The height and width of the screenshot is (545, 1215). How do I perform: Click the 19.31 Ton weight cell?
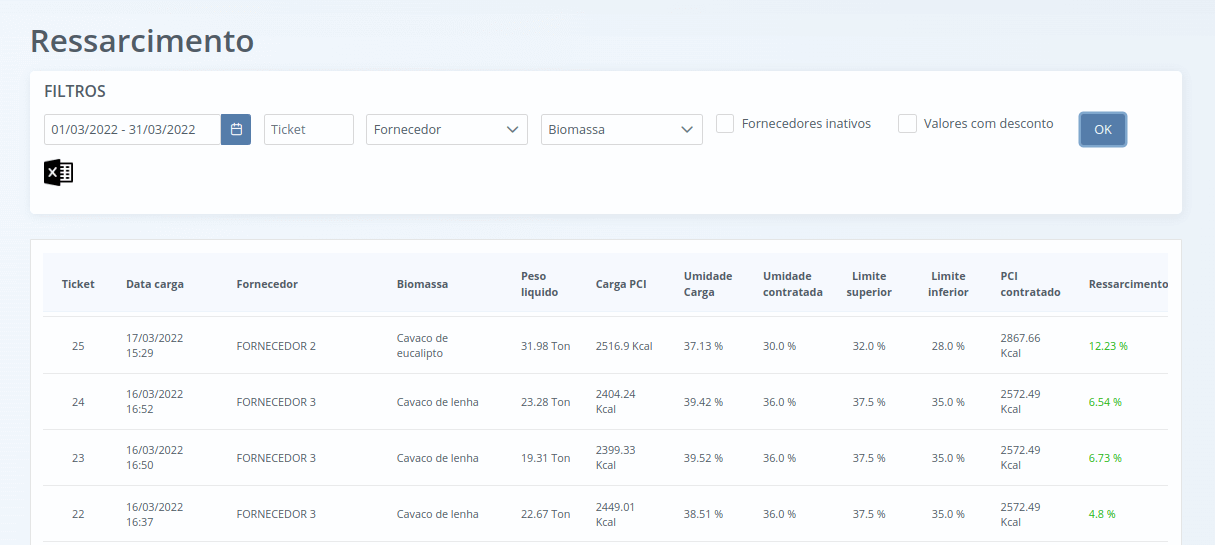click(x=546, y=458)
